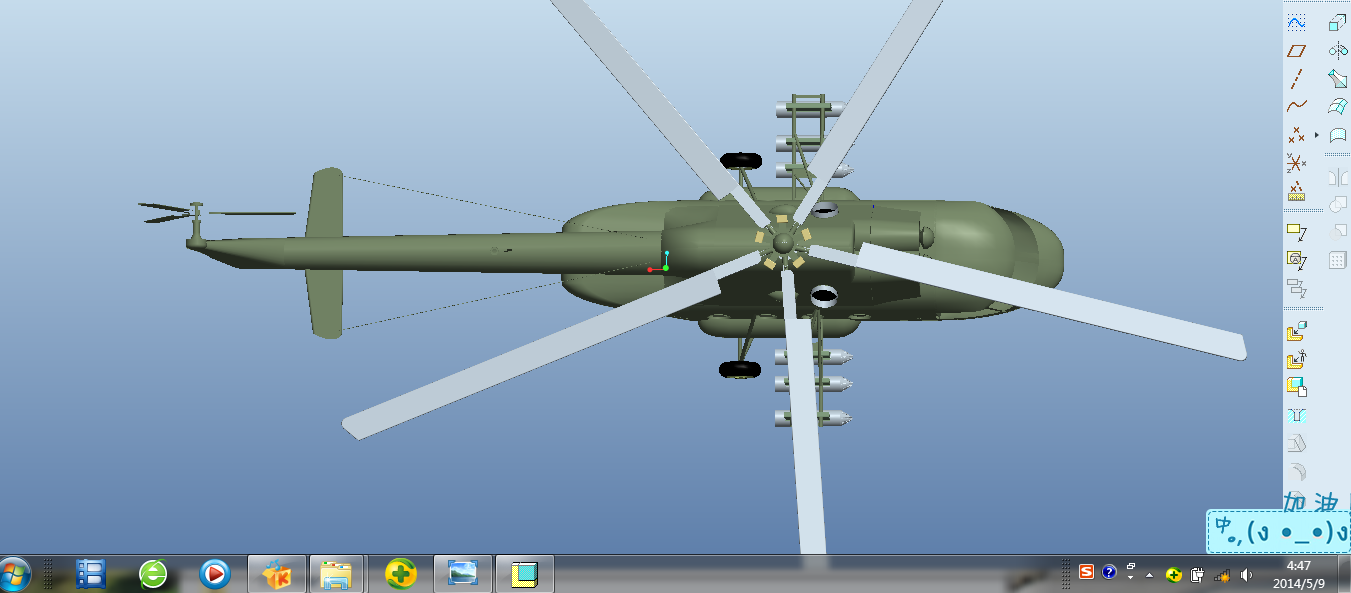Click the greyed Trim tool
1351x593 pixels.
tap(1337, 231)
